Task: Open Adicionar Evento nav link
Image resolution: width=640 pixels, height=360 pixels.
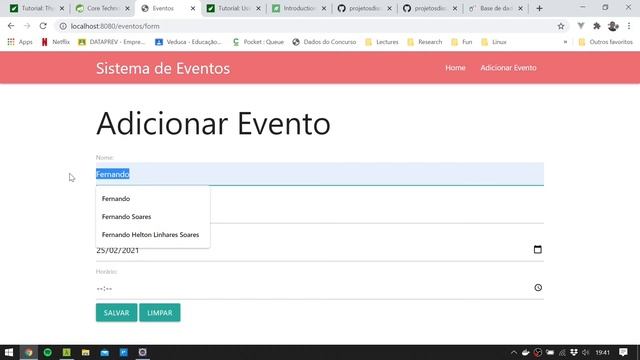Action: [508, 68]
